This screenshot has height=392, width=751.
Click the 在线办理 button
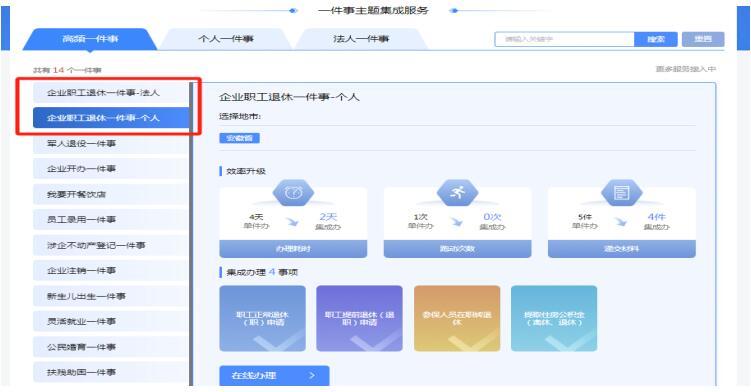pos(274,376)
